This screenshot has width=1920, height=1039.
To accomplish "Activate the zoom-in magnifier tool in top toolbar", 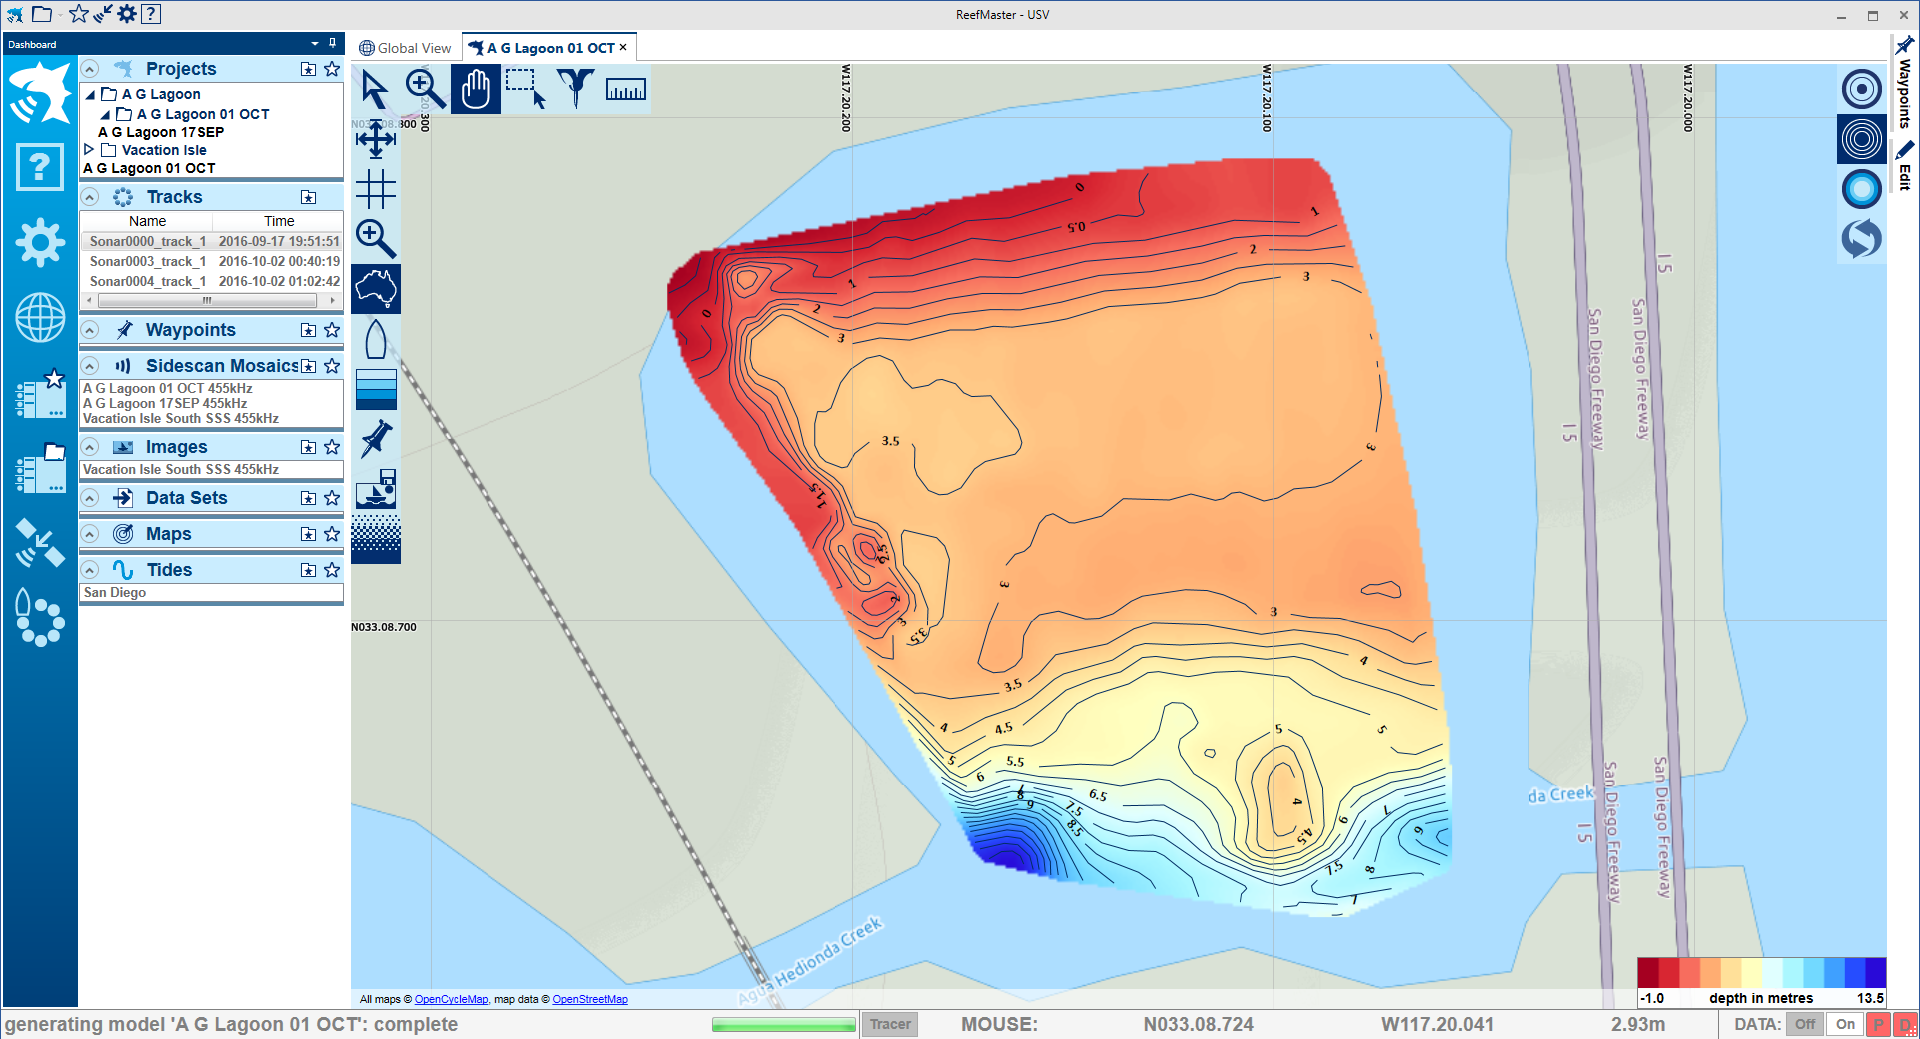I will click(x=425, y=89).
